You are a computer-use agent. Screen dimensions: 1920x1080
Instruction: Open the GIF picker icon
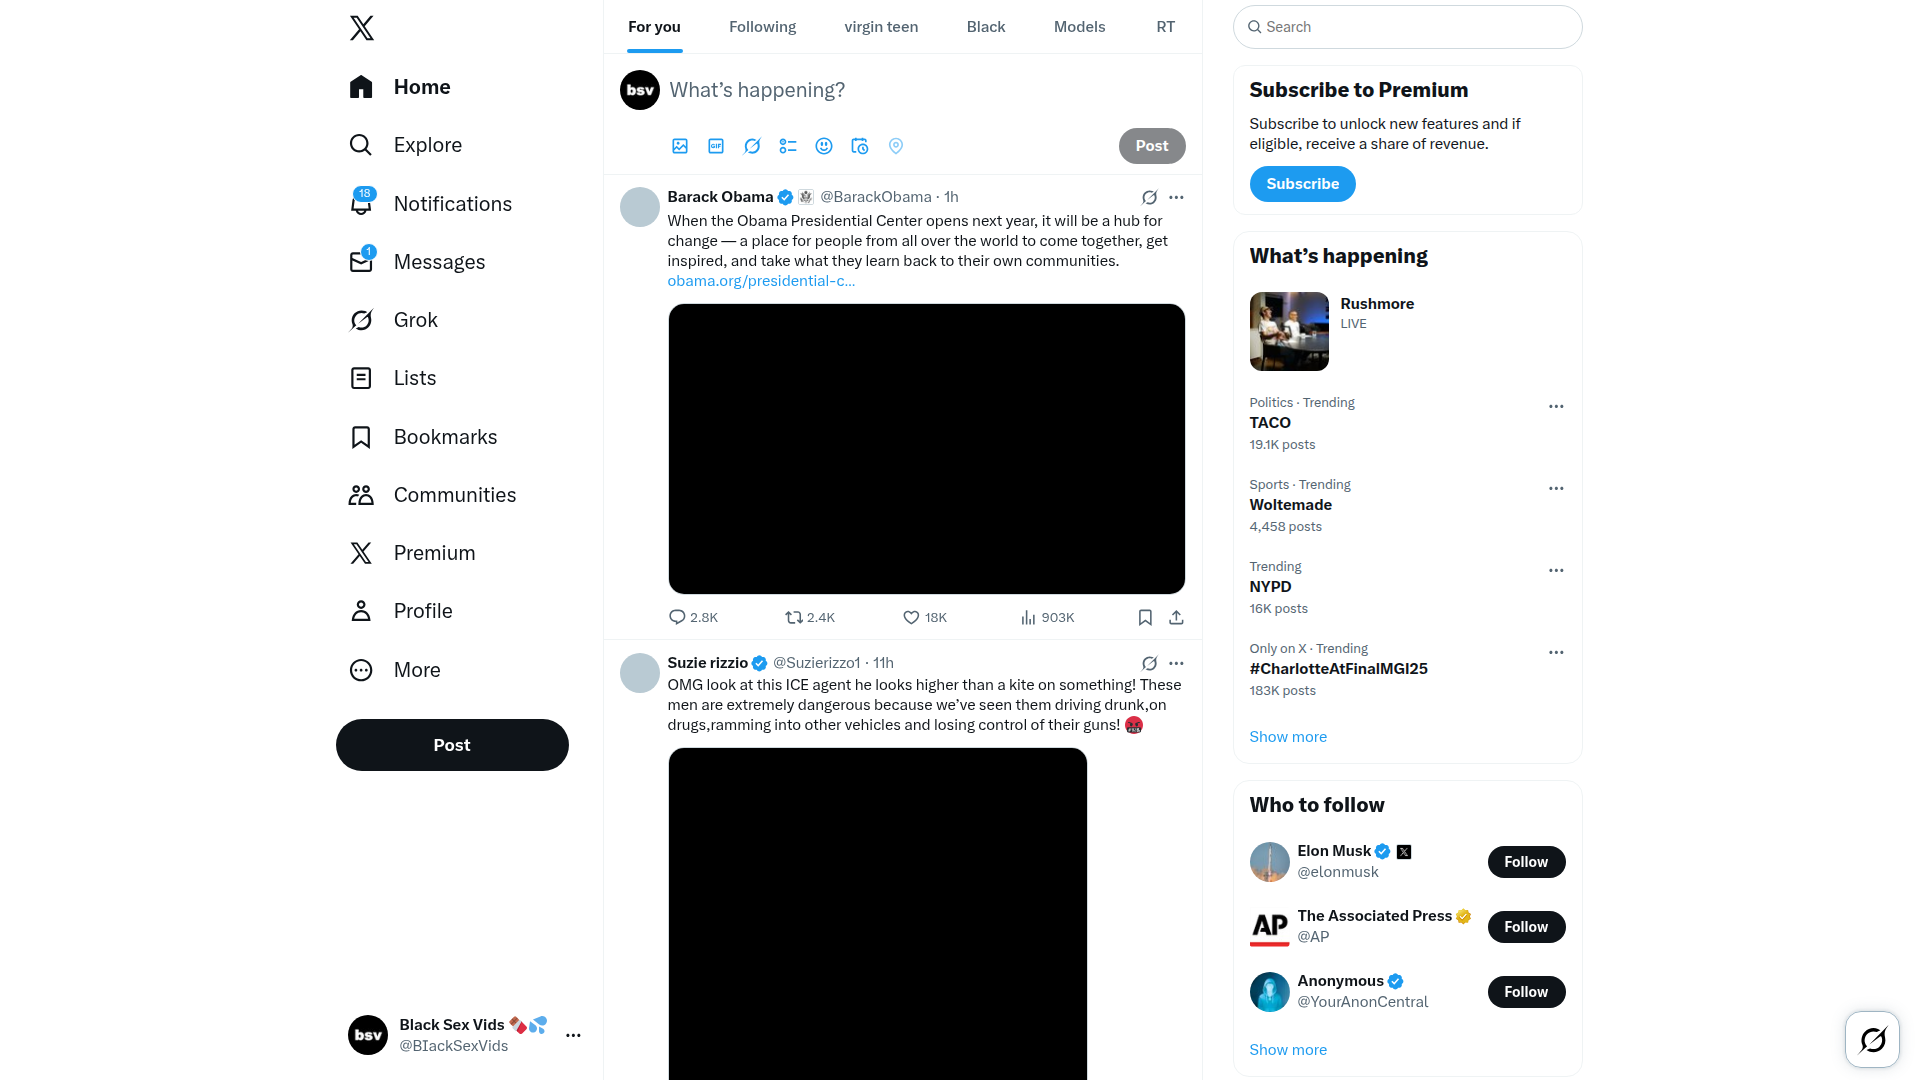click(x=716, y=146)
